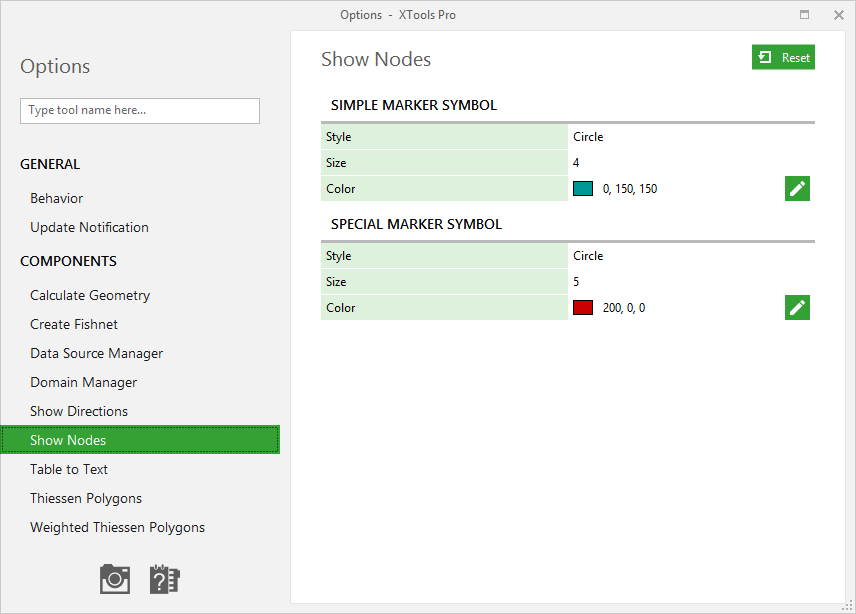
Task: Click the red color swatch
Action: [582, 308]
